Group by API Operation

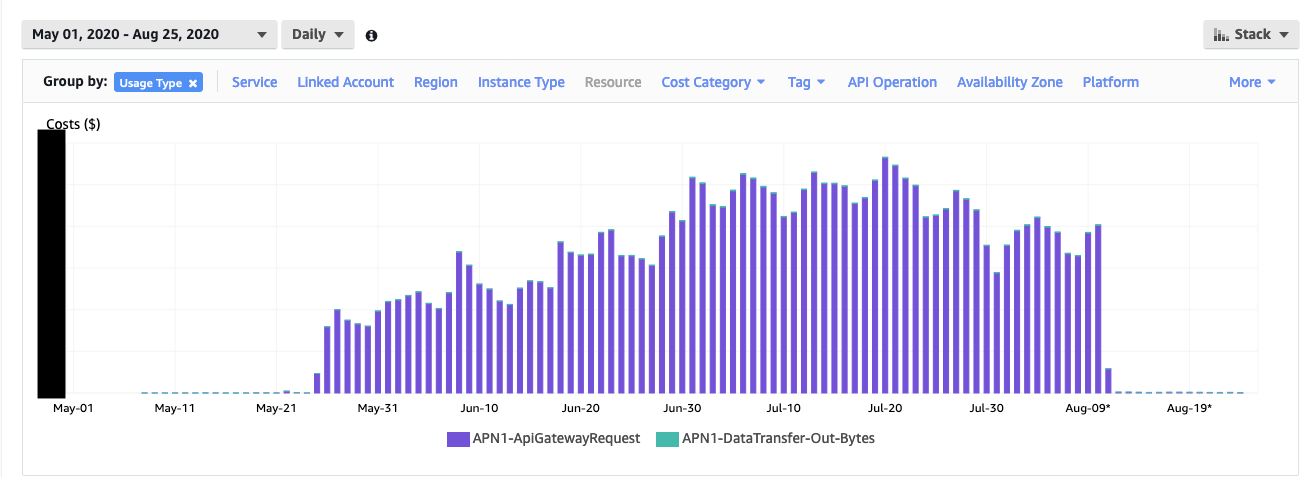(x=892, y=82)
